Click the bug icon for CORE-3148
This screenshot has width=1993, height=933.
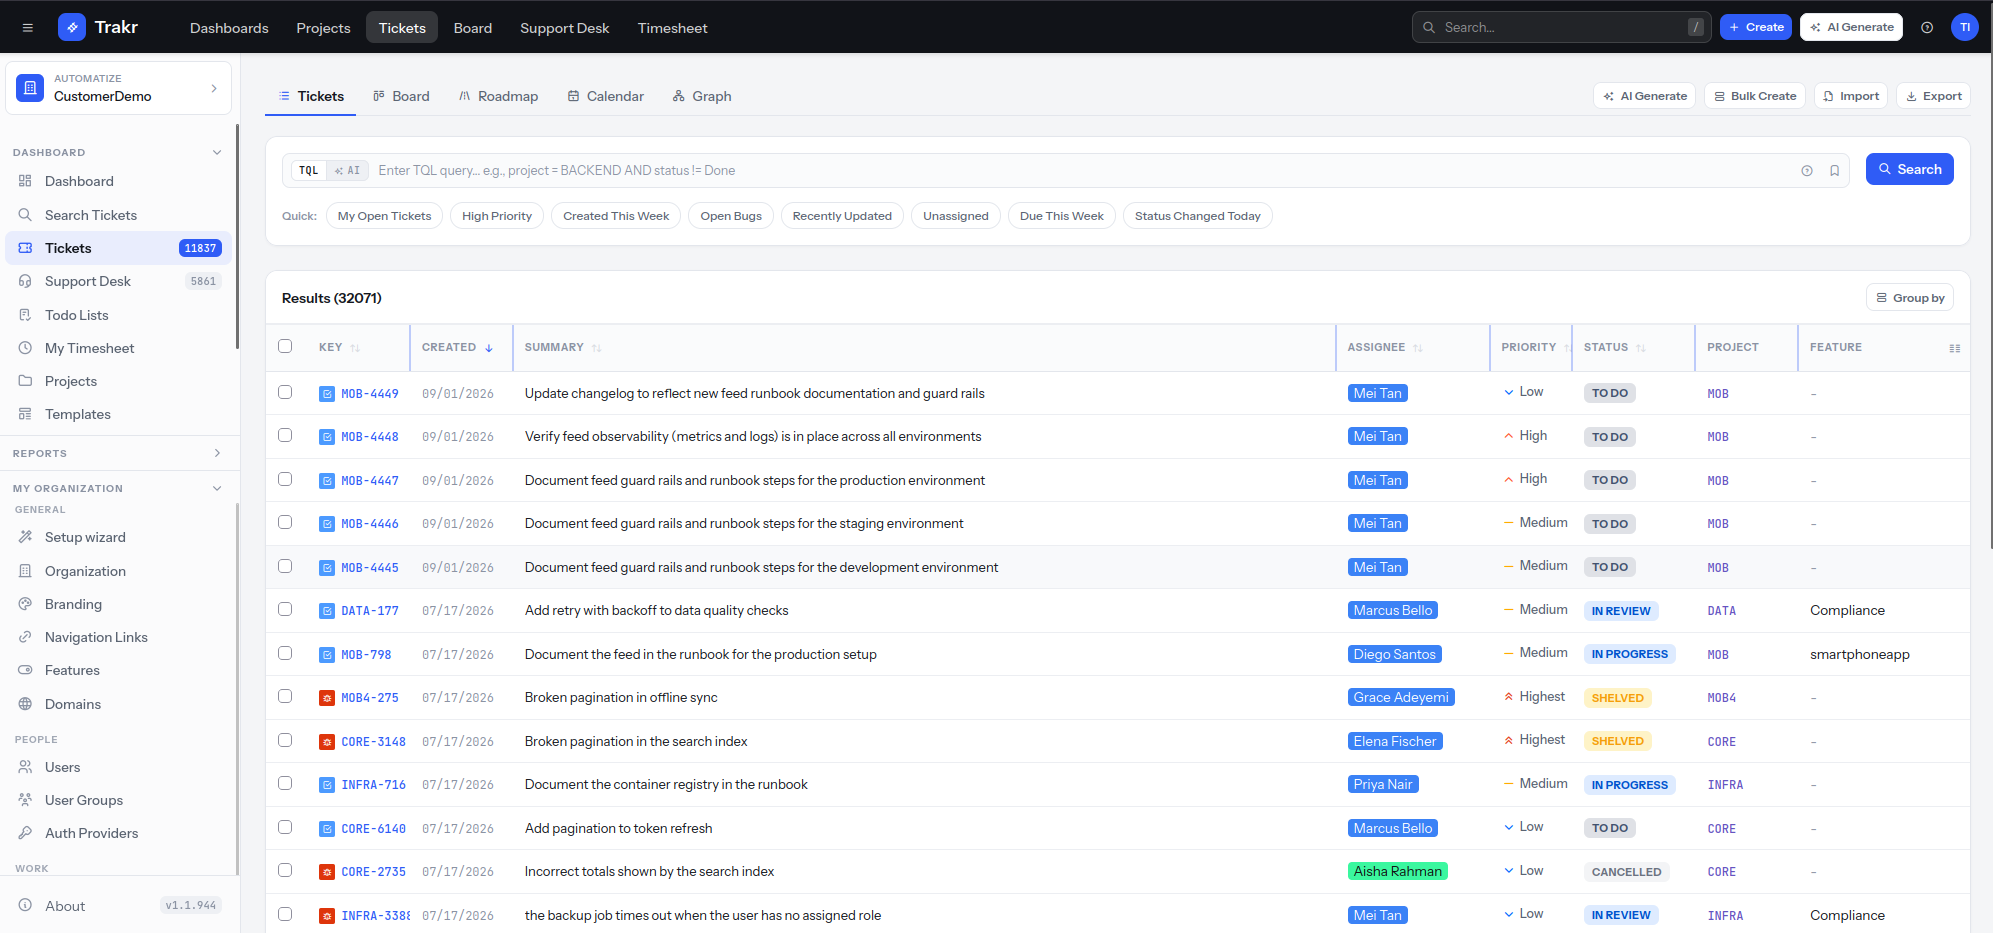click(x=327, y=742)
